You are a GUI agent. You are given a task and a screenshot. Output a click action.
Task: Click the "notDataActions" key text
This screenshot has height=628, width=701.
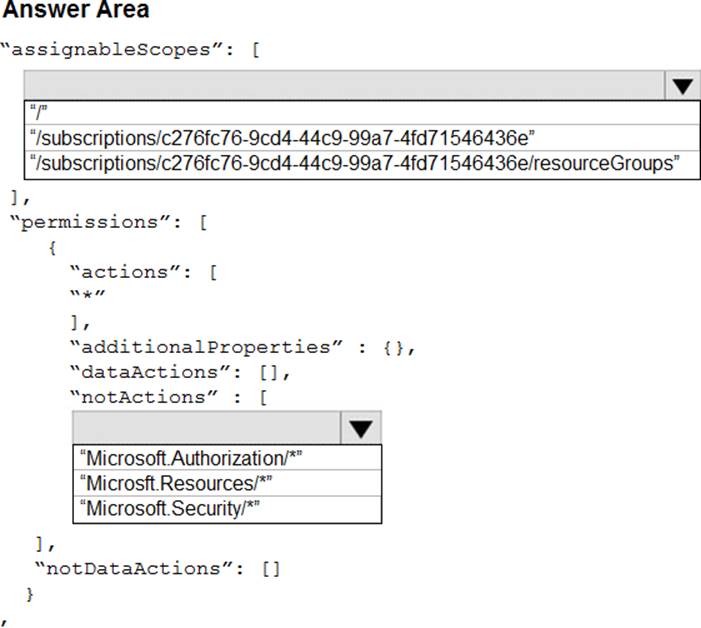coord(138,569)
